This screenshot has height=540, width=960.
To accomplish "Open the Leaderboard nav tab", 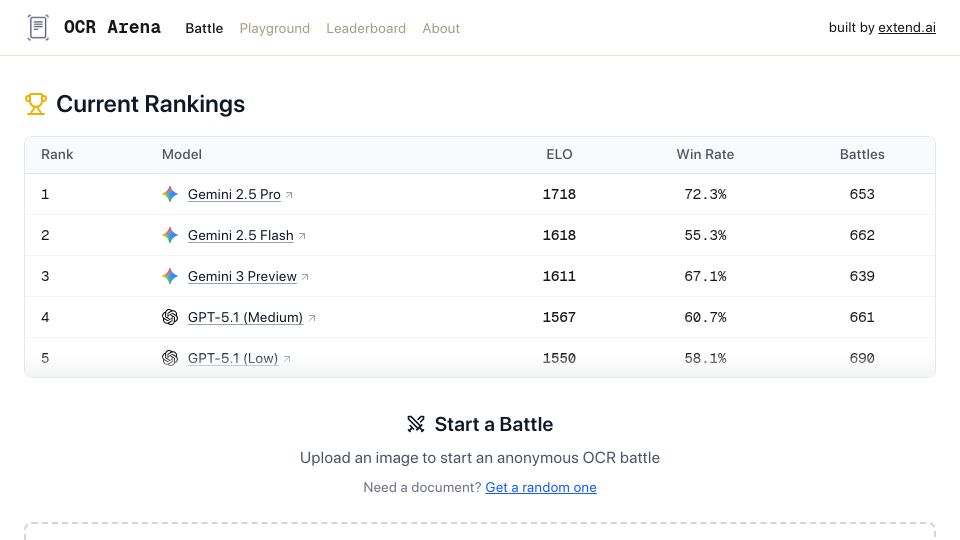I will pyautogui.click(x=366, y=28).
